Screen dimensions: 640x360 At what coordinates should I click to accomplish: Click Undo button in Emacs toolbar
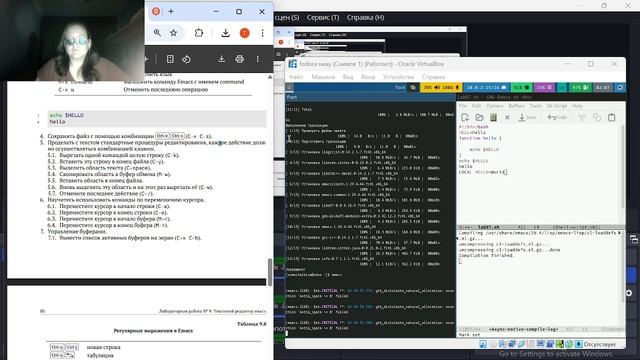(558, 118)
